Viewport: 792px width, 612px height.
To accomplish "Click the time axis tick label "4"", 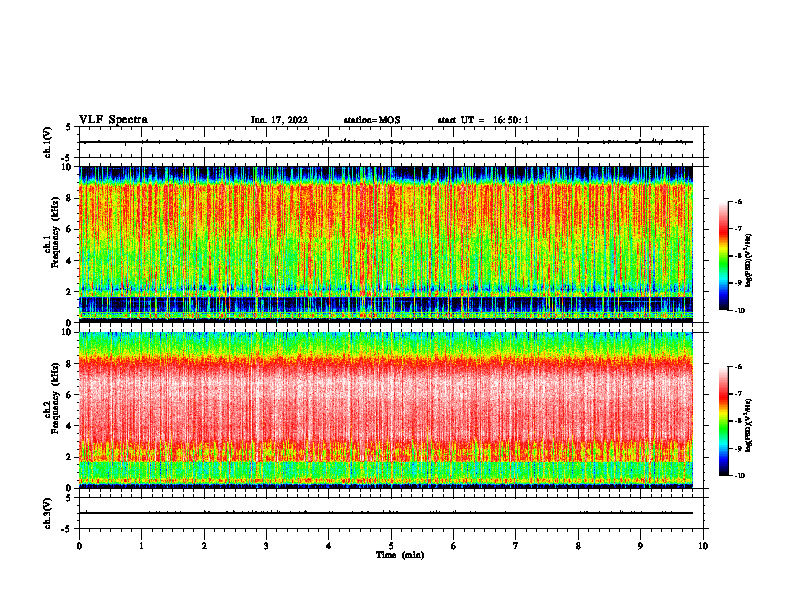I will coord(329,546).
